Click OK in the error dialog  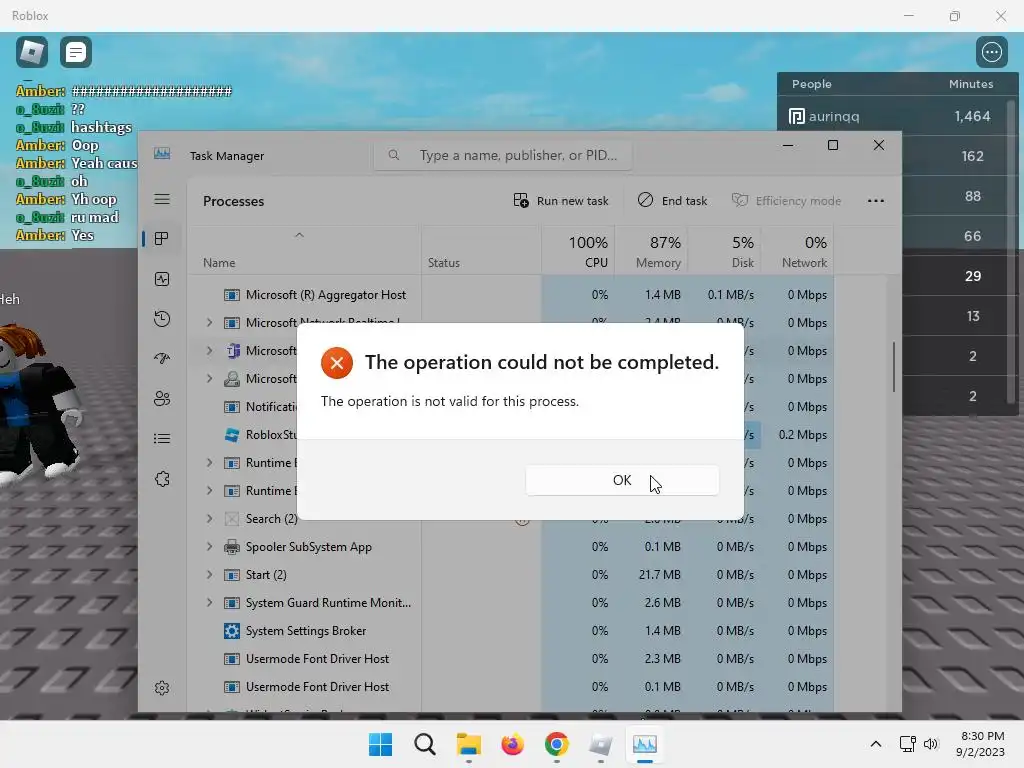pos(622,481)
